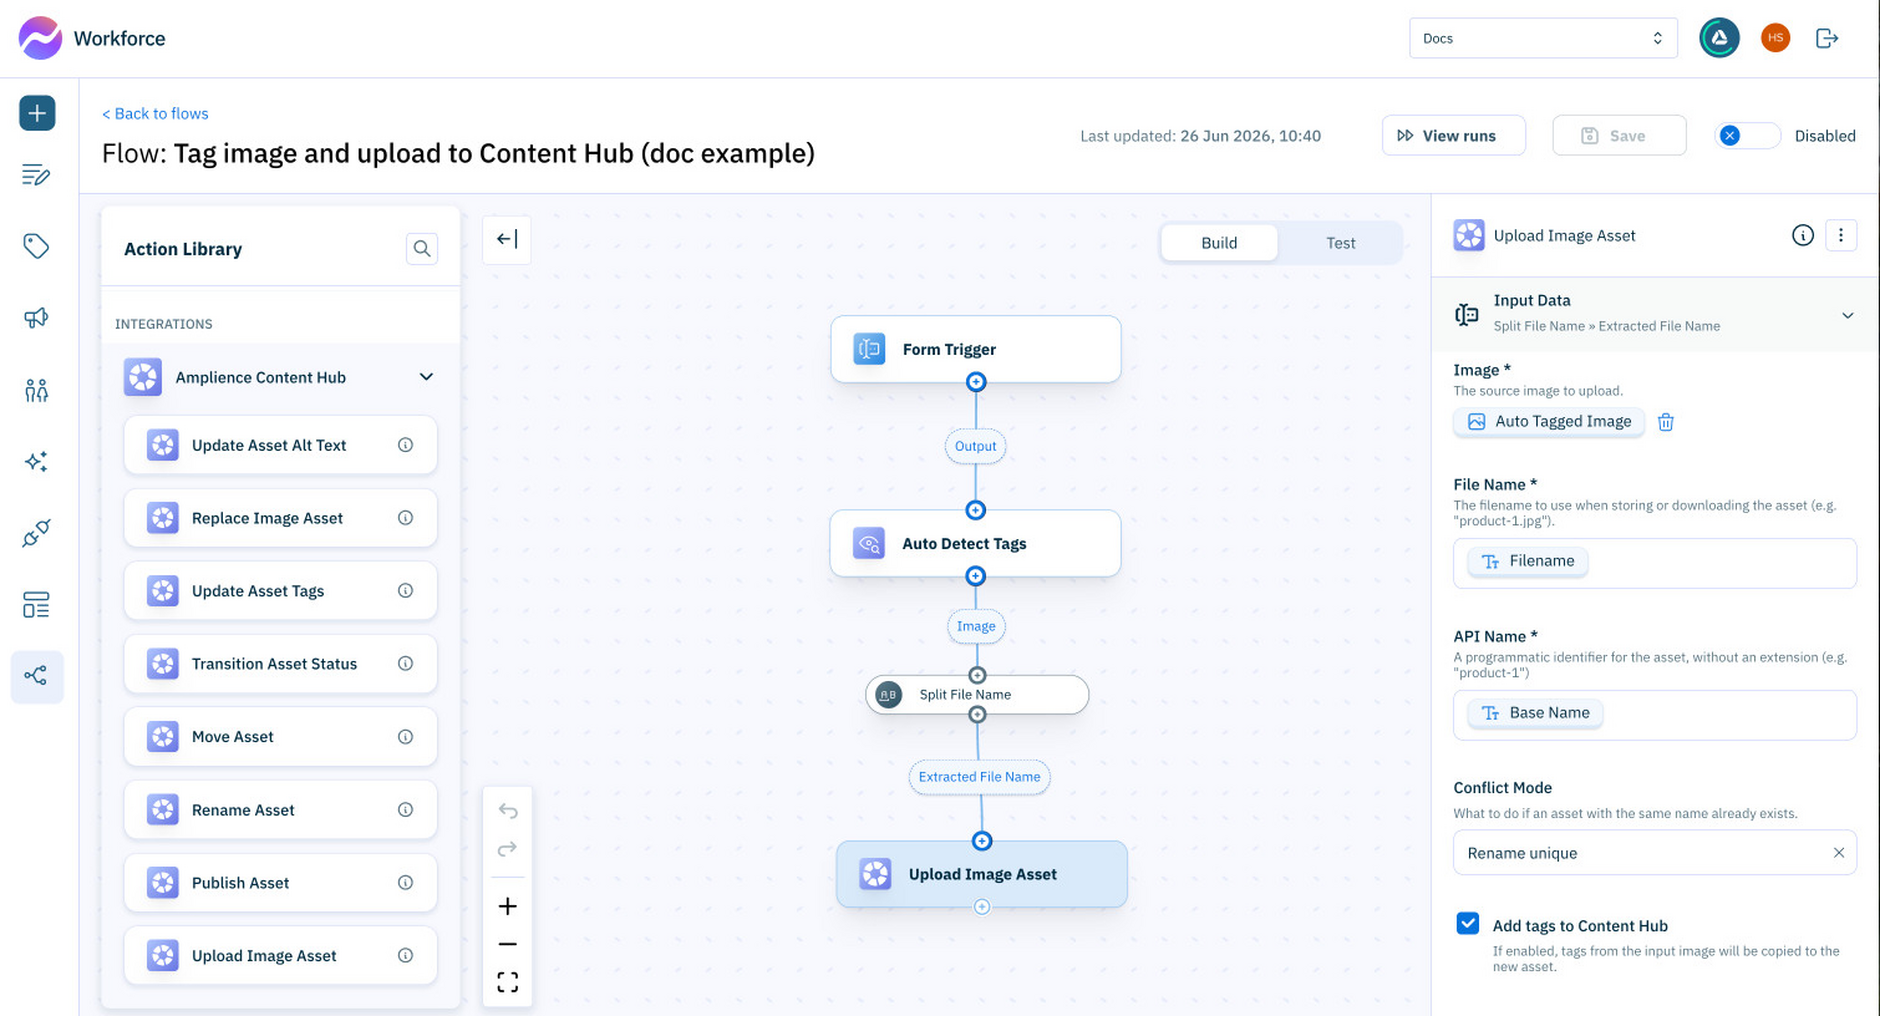Show info for Update Asset Alt Text
This screenshot has height=1016, width=1880.
(x=406, y=445)
